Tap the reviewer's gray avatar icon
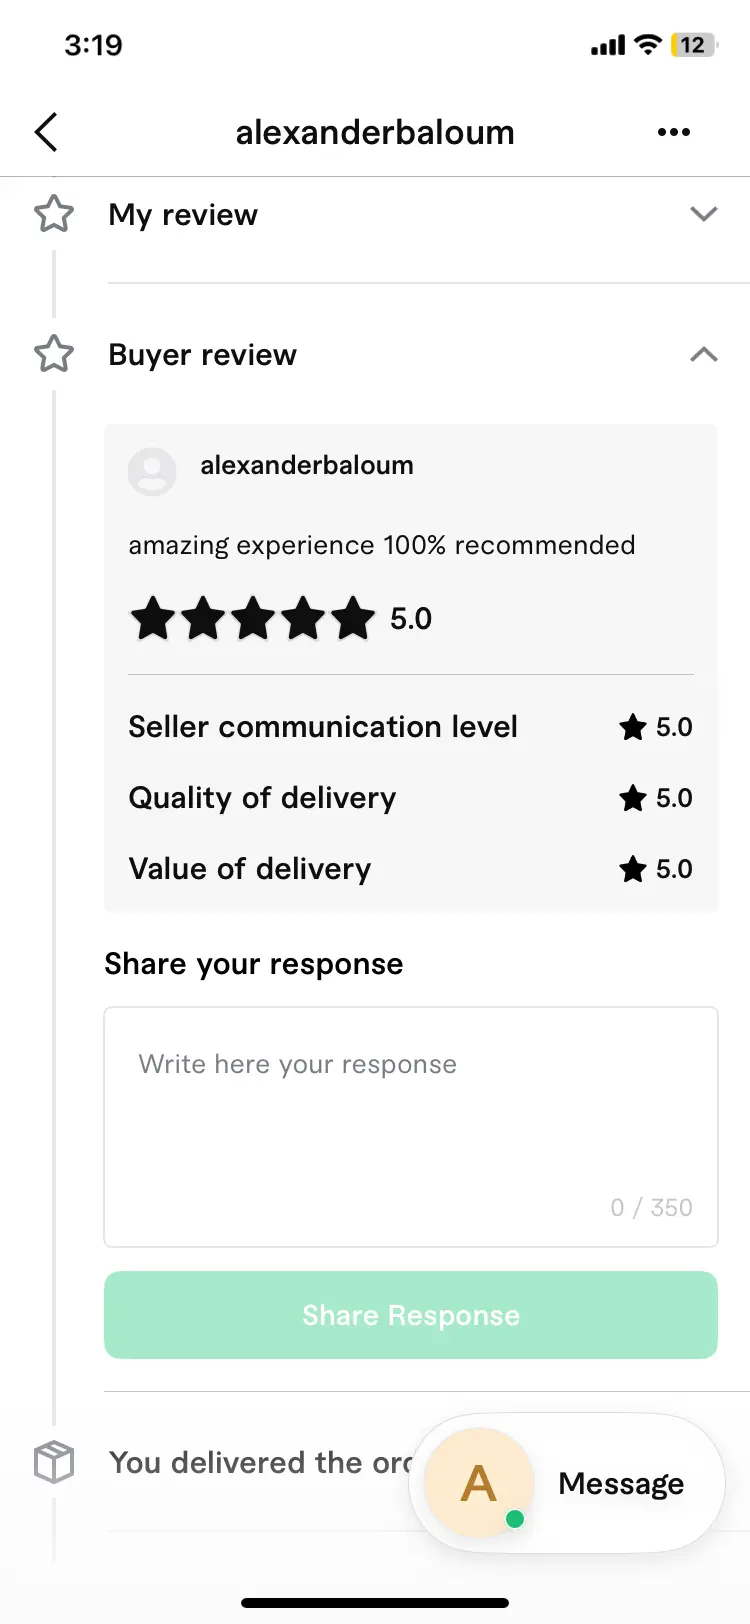 point(152,471)
